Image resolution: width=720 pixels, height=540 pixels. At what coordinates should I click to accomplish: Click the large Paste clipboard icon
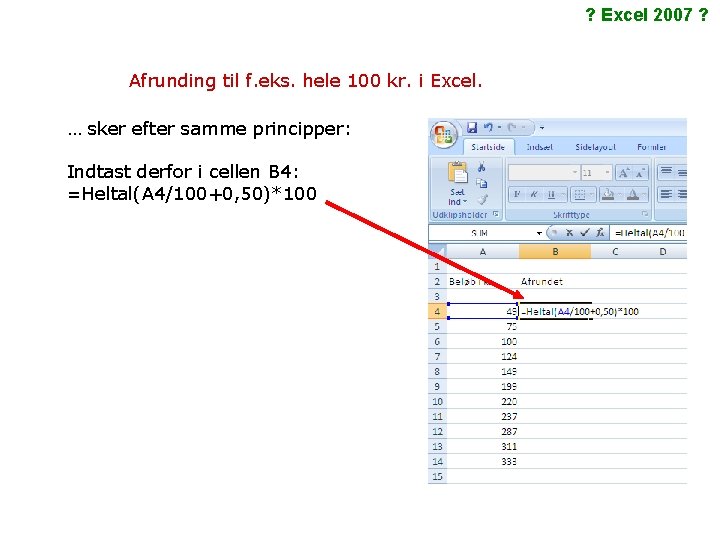(457, 174)
